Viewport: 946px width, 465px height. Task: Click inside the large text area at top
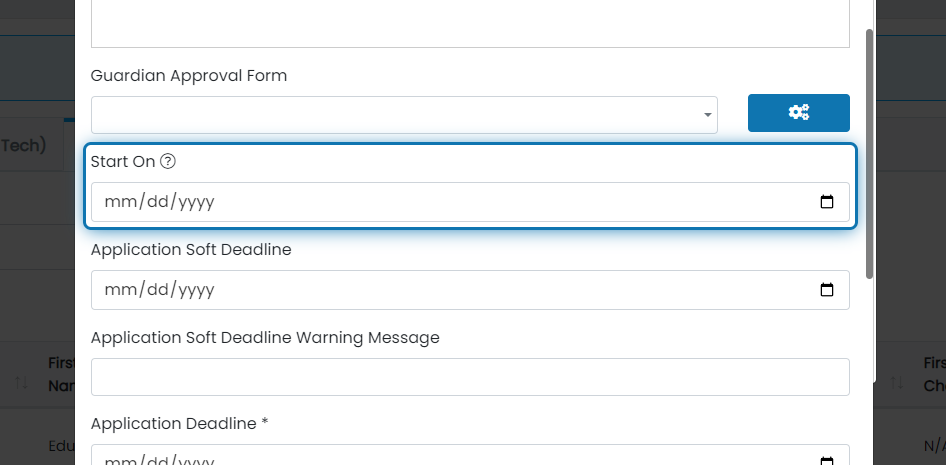pyautogui.click(x=470, y=24)
